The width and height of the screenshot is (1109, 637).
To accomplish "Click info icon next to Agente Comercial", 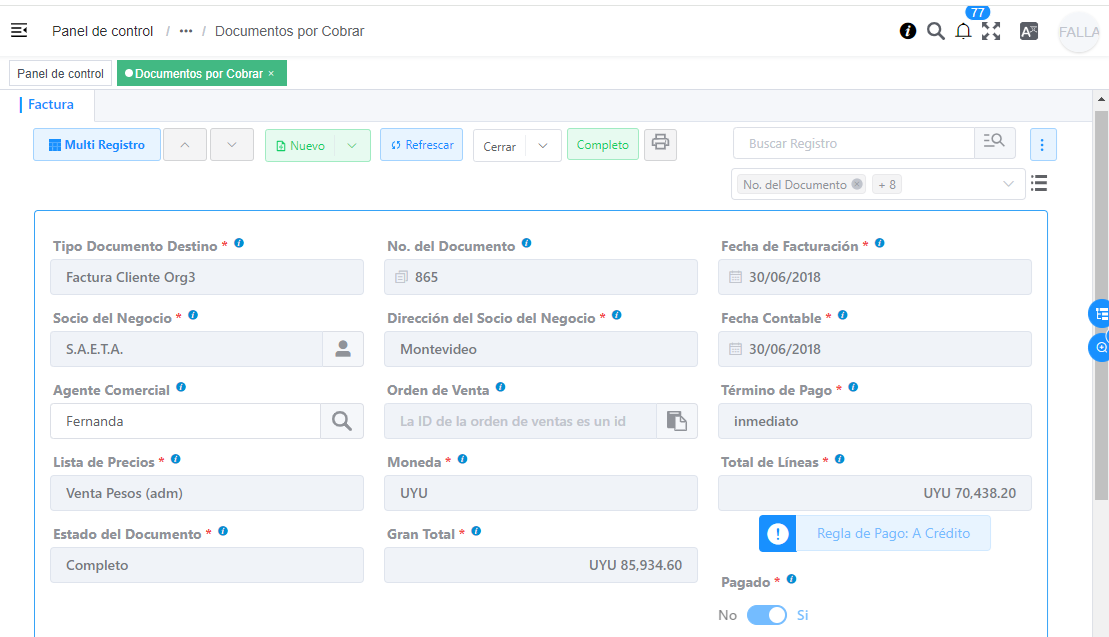I will tap(181, 387).
